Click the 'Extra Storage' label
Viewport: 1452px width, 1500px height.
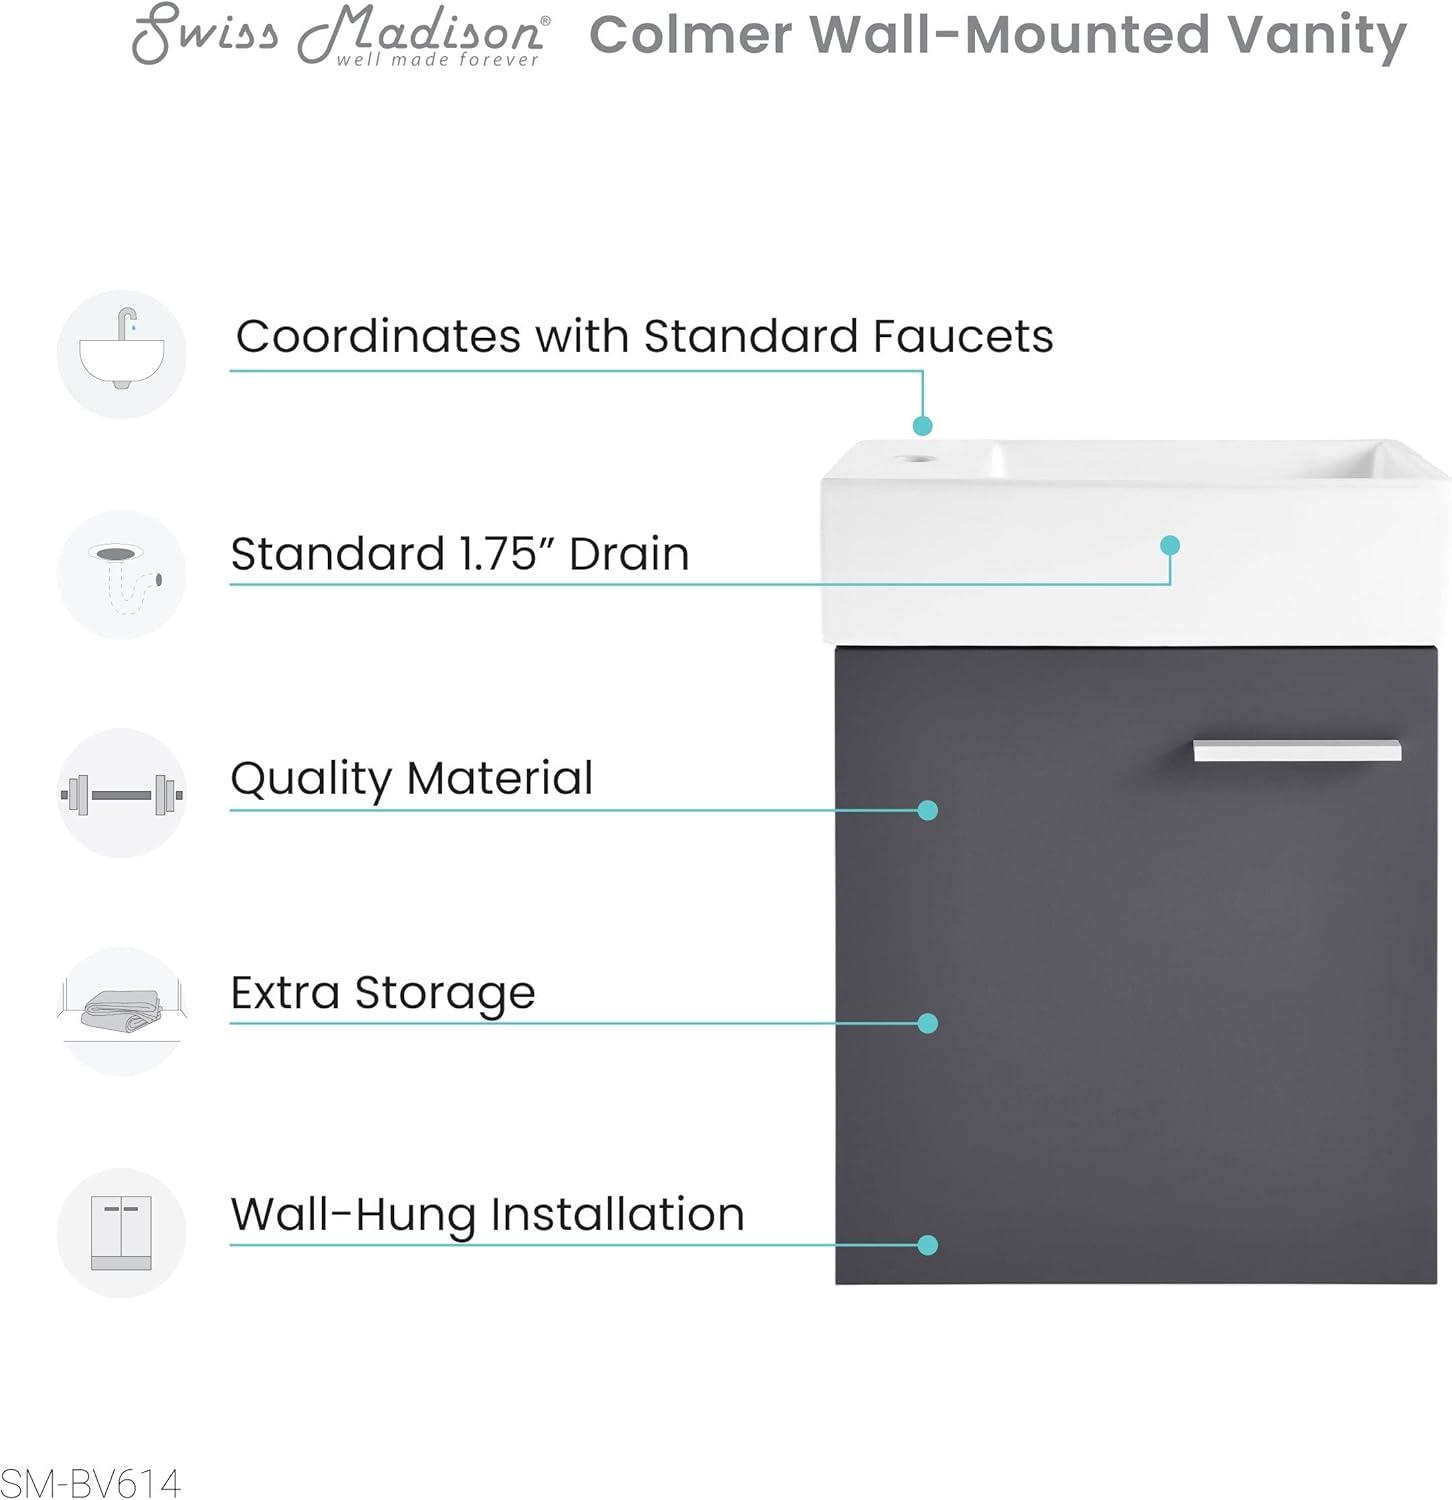(x=383, y=994)
